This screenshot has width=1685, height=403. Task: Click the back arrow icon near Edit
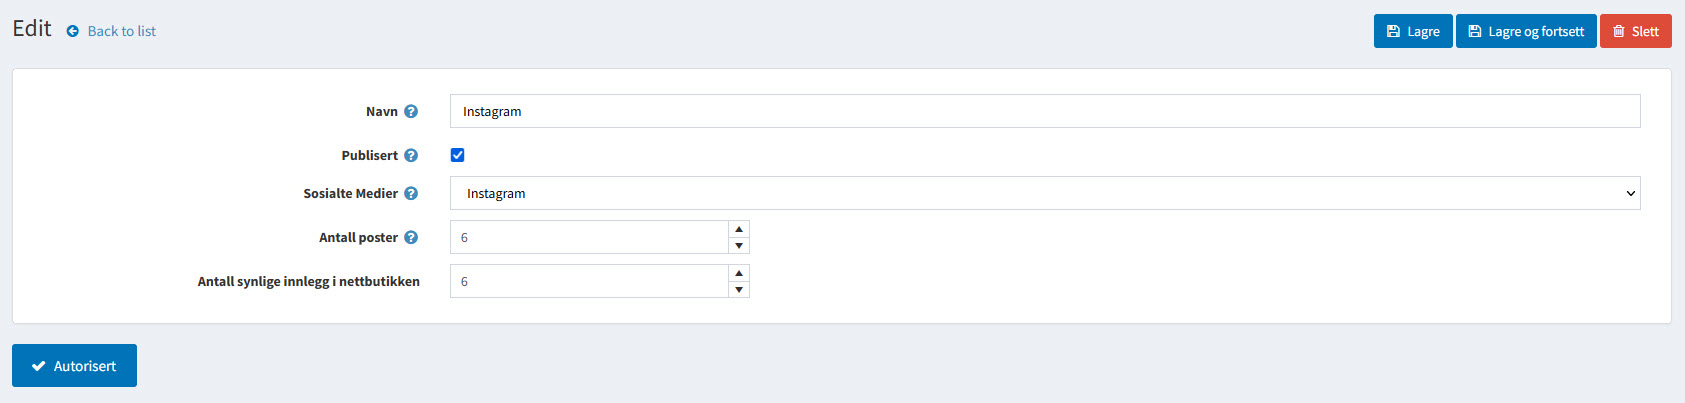(x=73, y=32)
